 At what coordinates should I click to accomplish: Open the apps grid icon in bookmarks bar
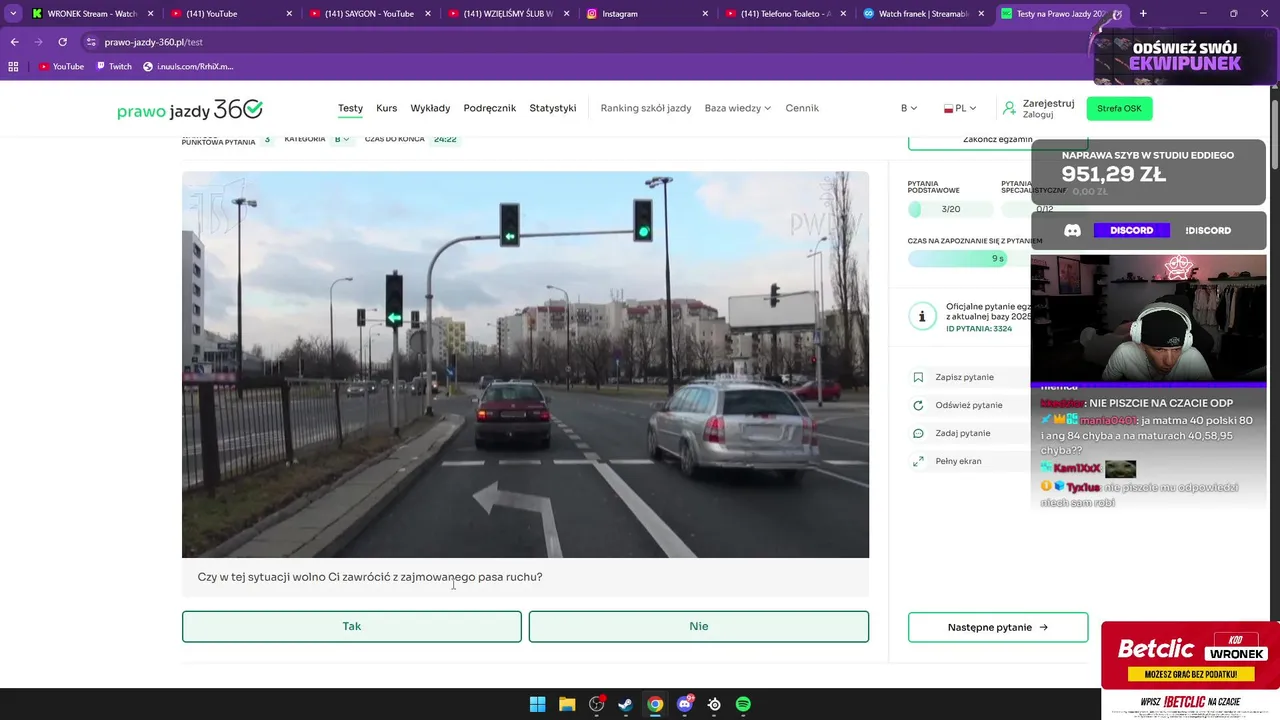[x=13, y=66]
